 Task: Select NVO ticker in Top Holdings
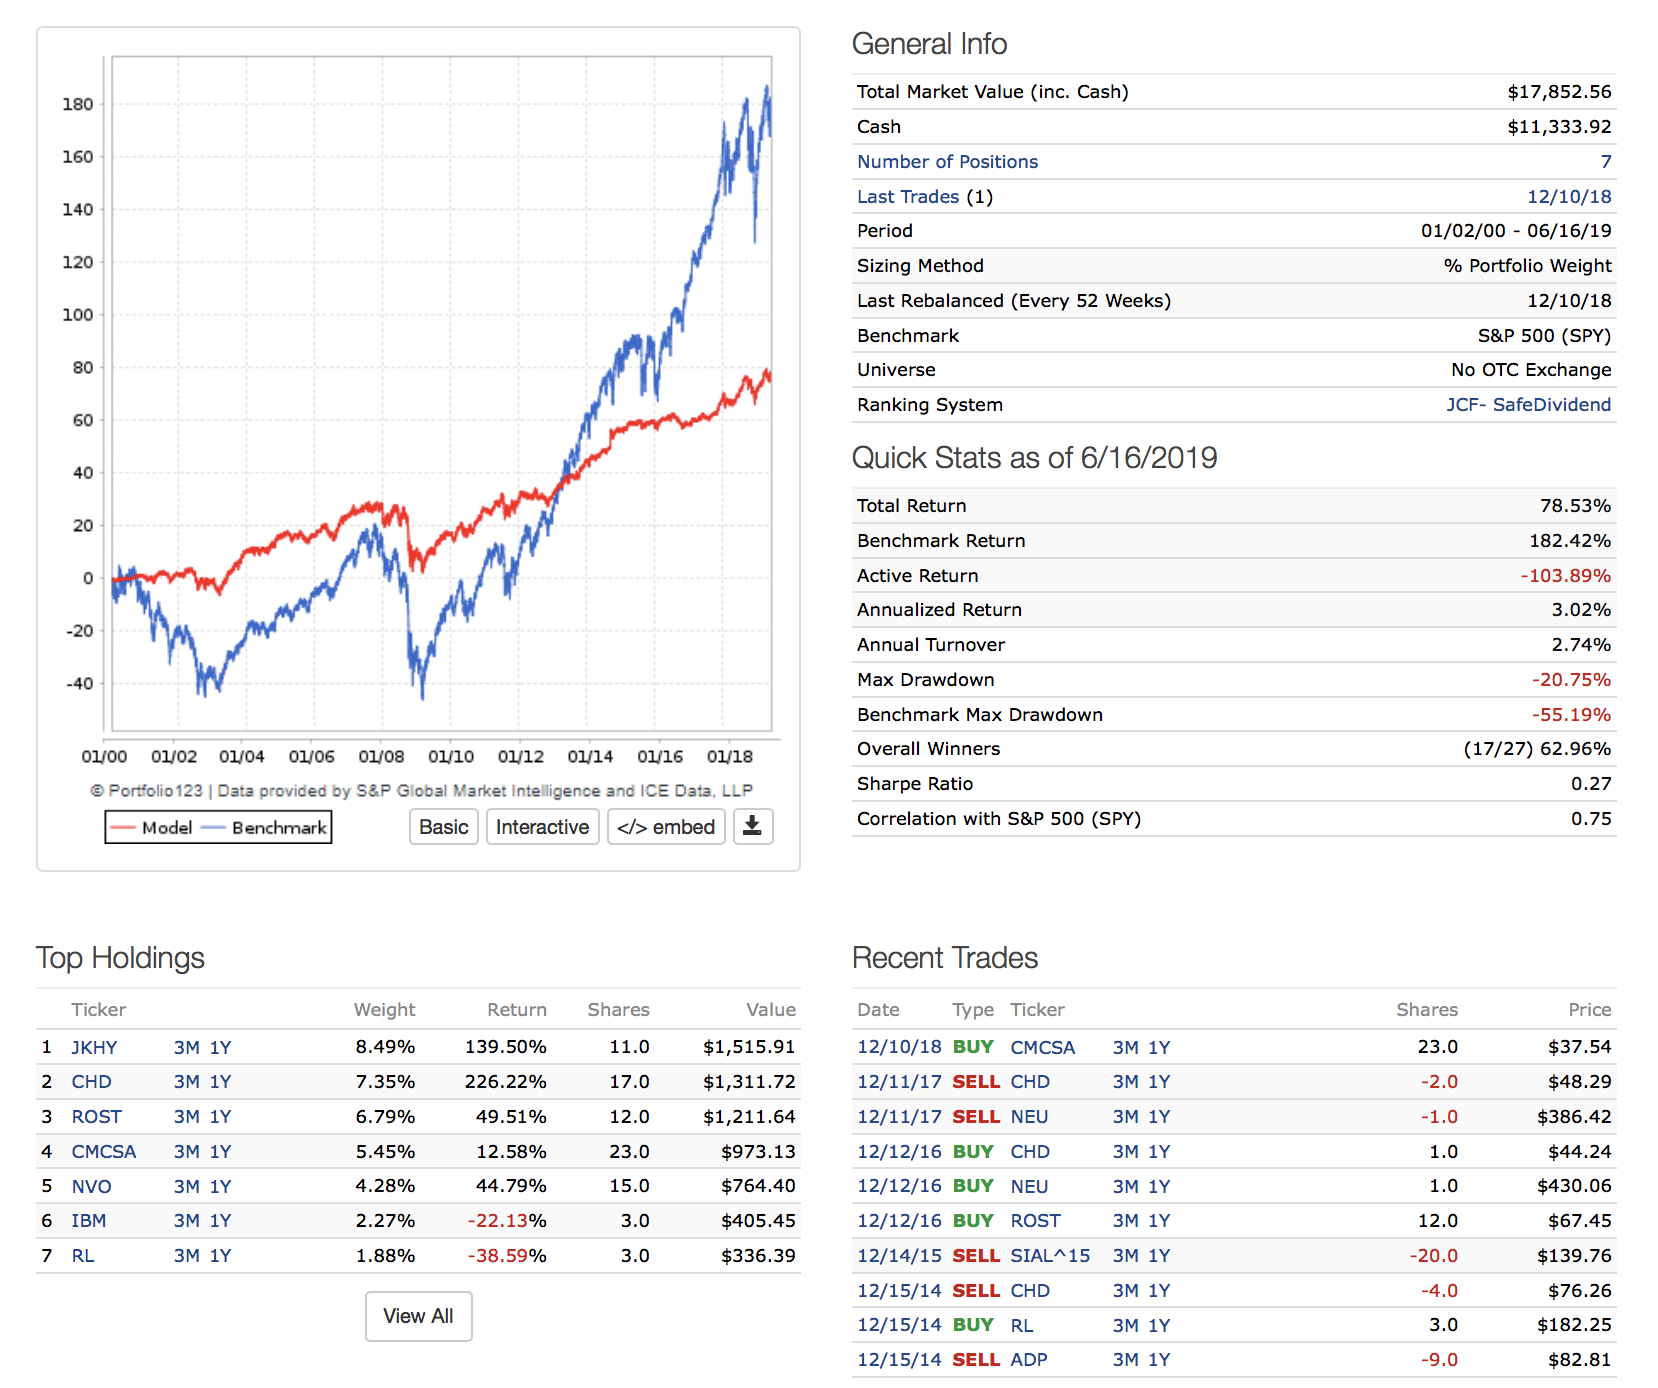[91, 1187]
